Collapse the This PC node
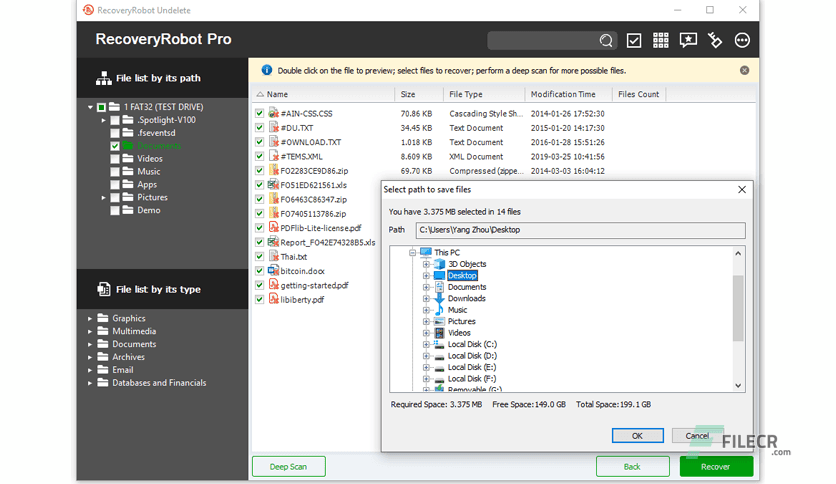This screenshot has width=836, height=484. coord(412,253)
